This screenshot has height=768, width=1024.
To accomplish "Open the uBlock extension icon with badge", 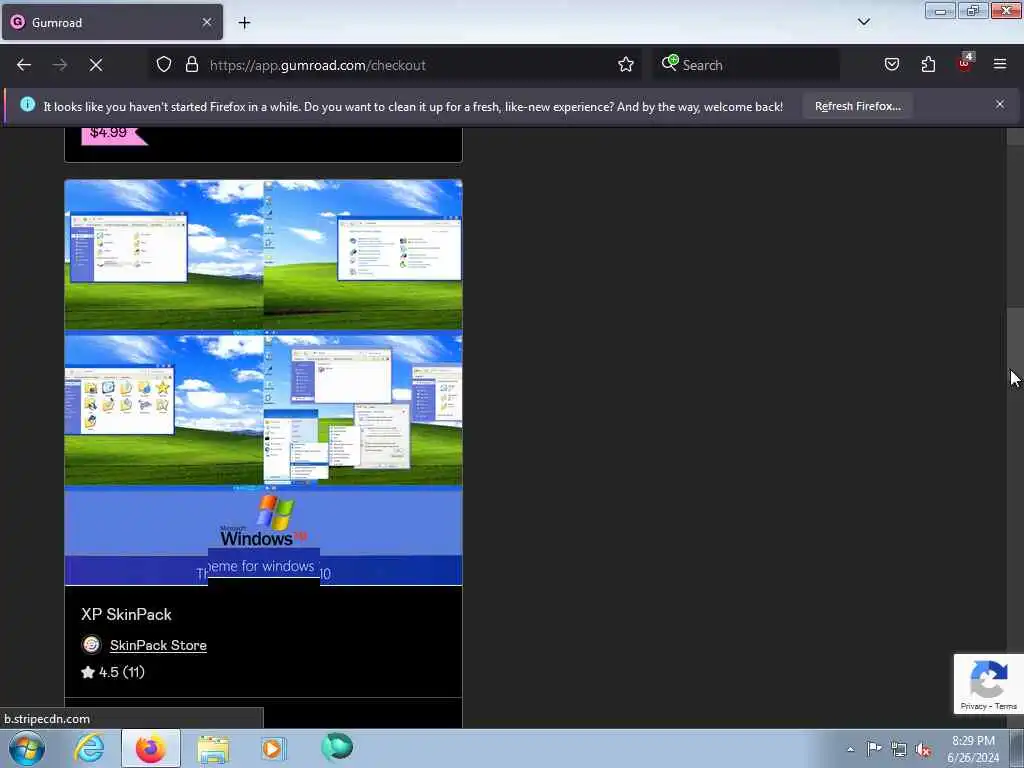I will (965, 63).
